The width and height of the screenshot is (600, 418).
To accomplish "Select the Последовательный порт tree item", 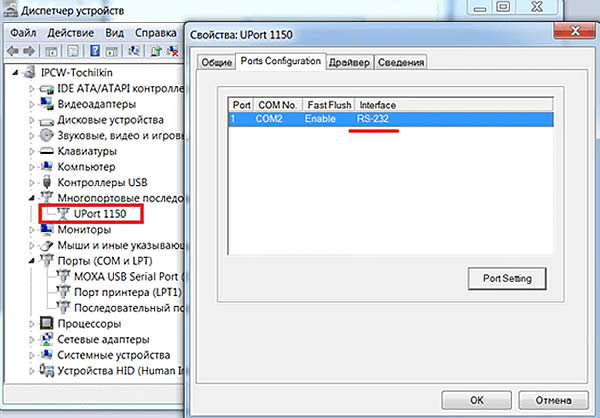I will (129, 308).
